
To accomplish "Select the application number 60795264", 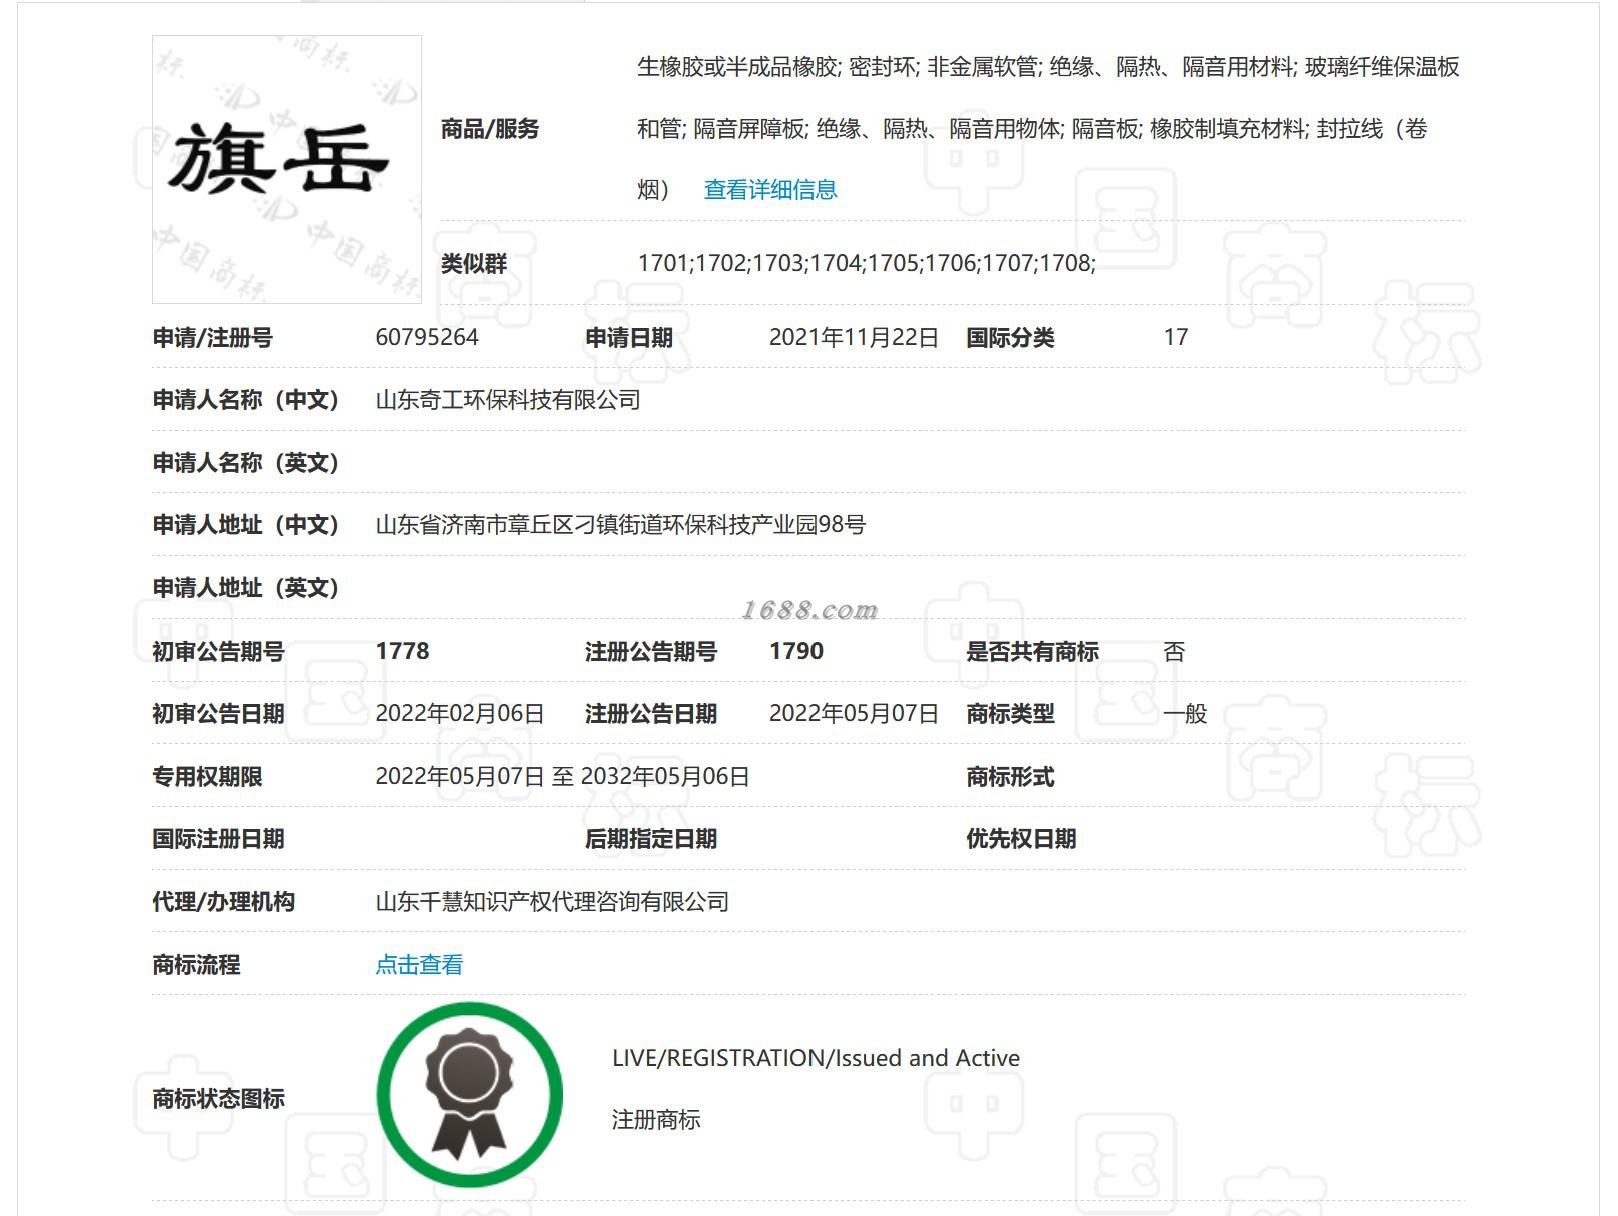I will point(427,337).
